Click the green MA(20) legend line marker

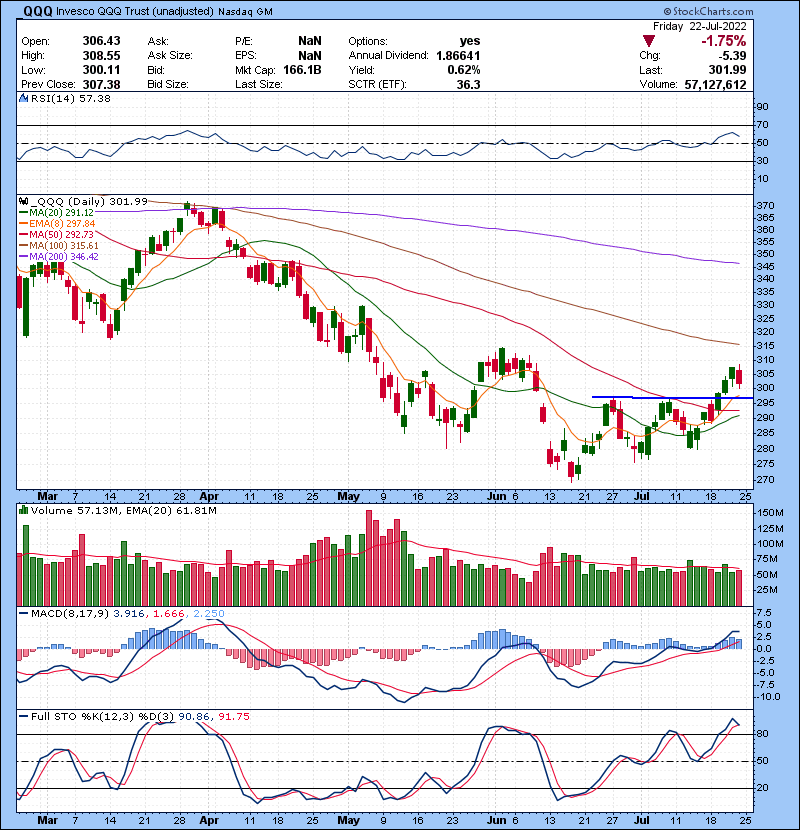tap(24, 212)
